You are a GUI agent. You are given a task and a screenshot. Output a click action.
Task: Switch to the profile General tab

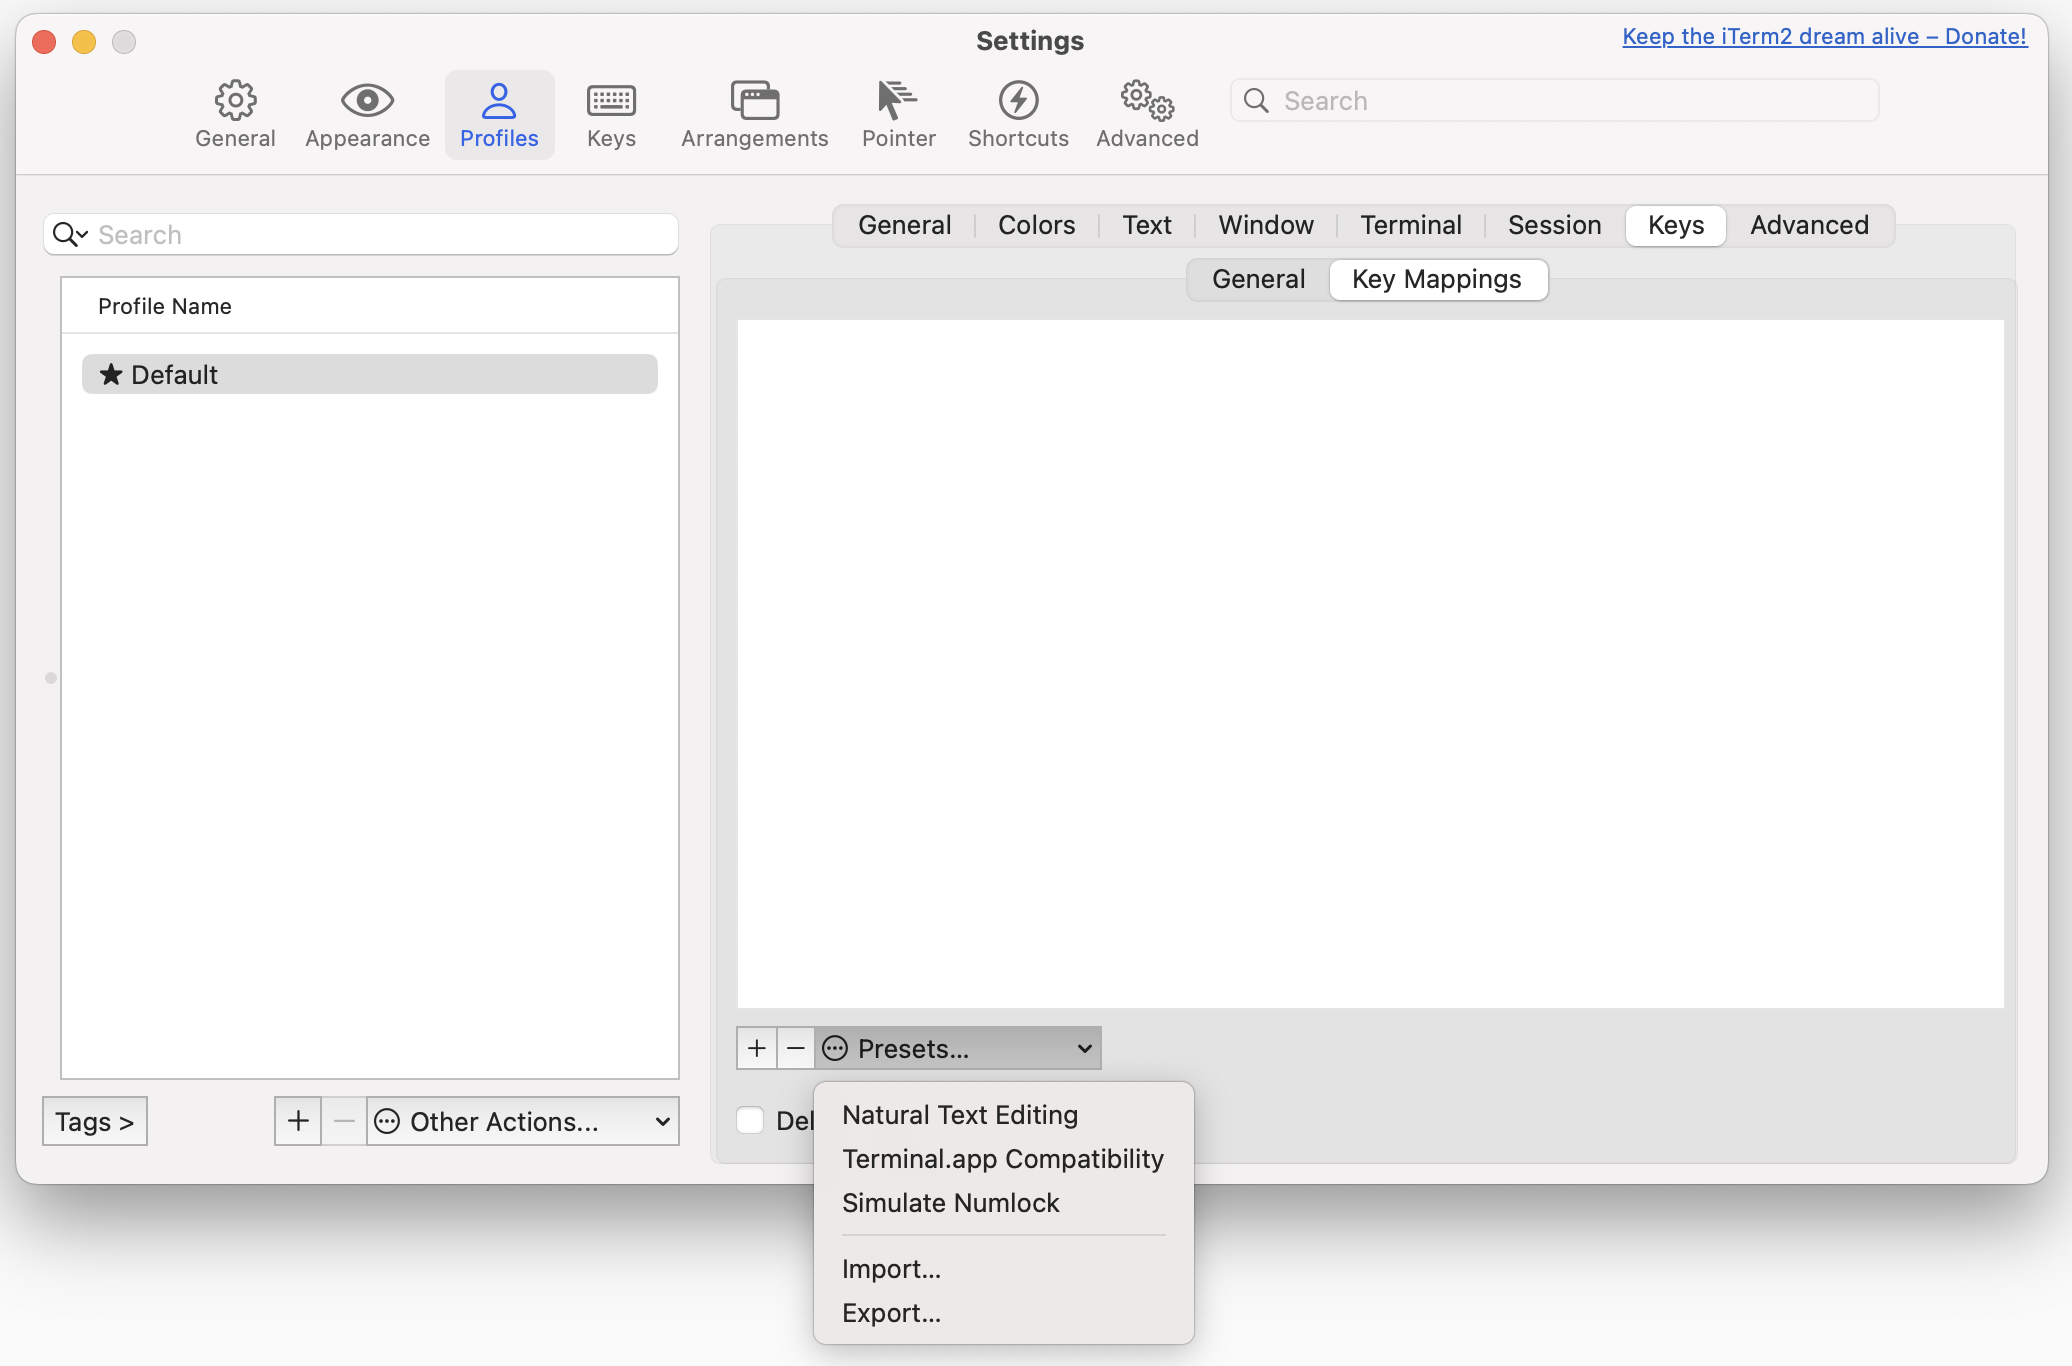coord(904,225)
